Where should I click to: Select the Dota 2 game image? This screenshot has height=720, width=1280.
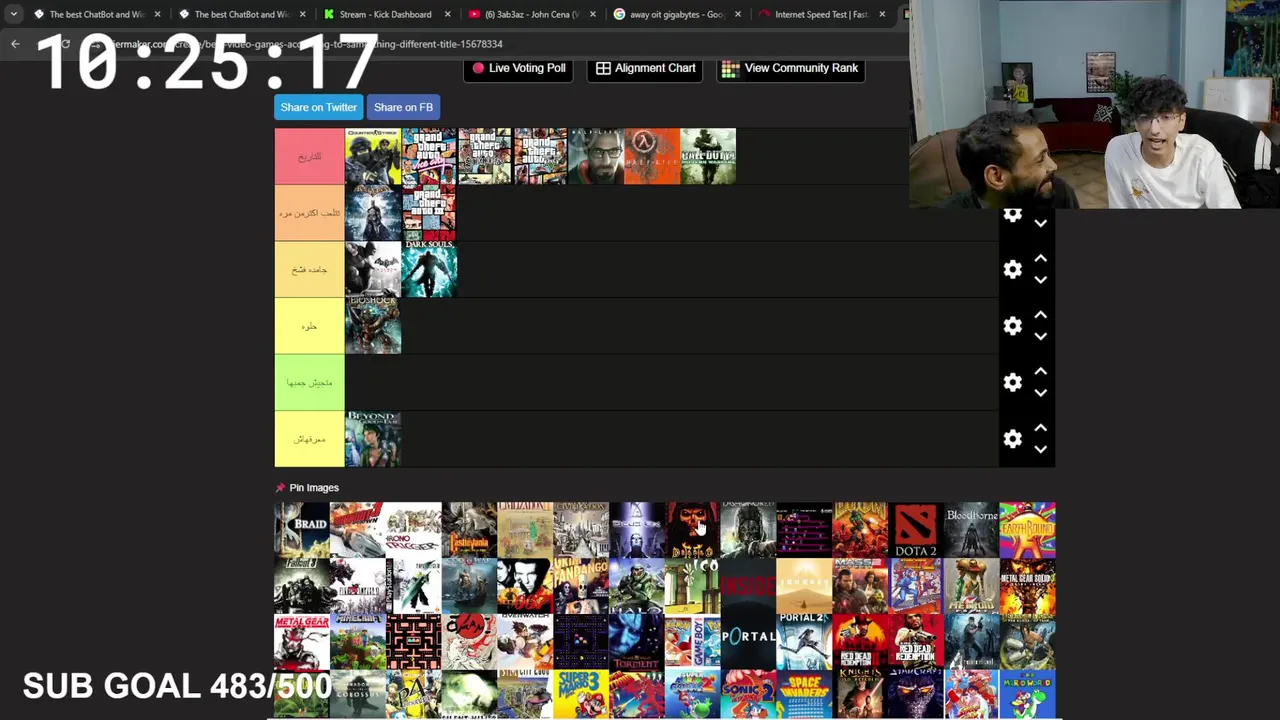[915, 530]
